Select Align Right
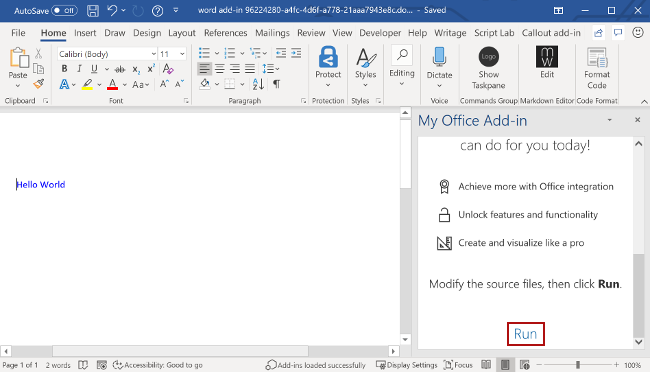The image size is (650, 372). (235, 69)
